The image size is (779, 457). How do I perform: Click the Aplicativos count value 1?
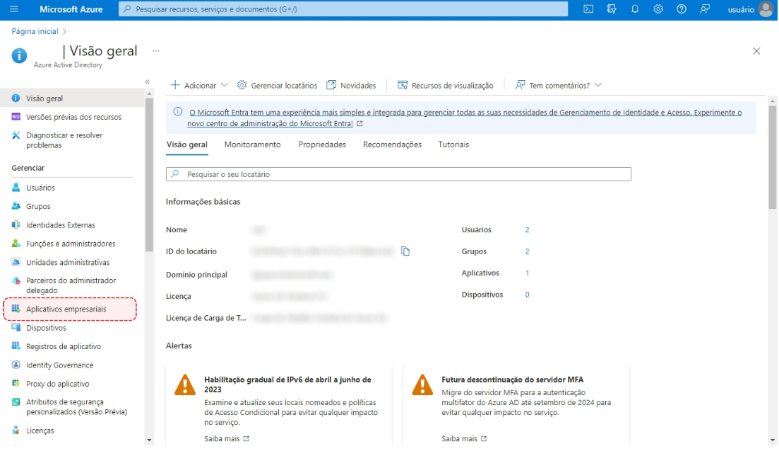point(527,273)
